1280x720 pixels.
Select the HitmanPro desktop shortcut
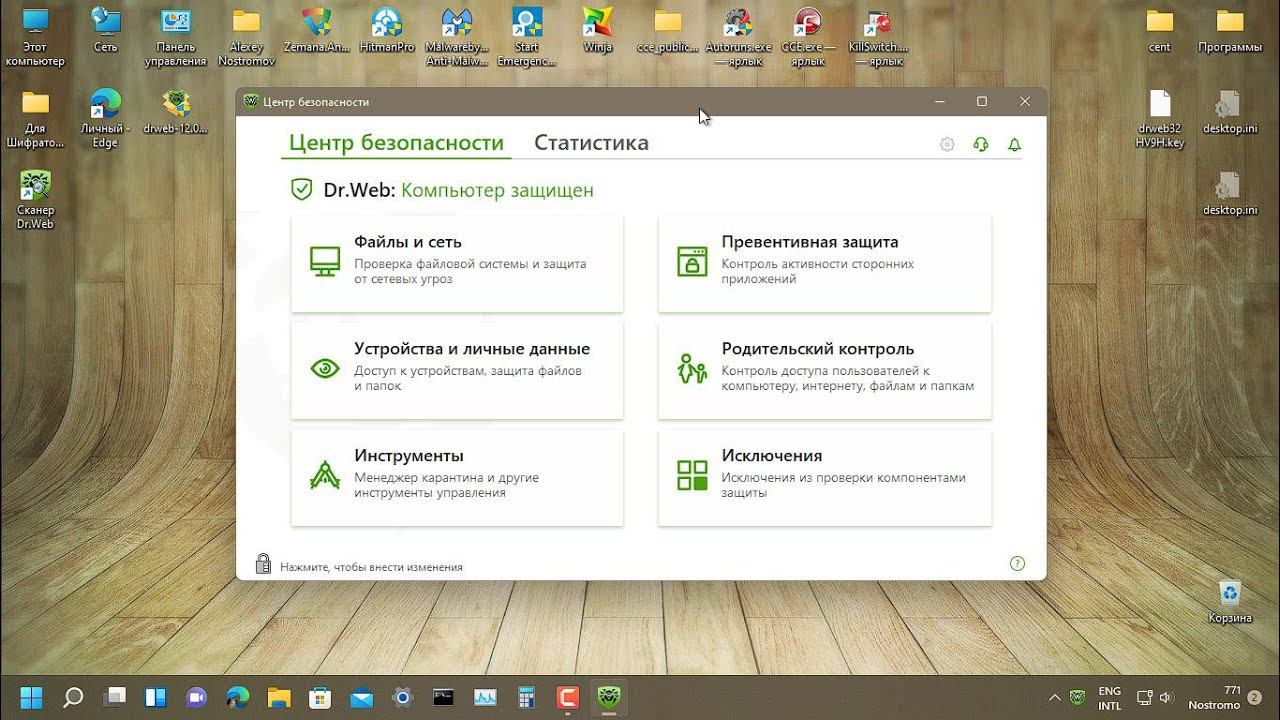click(x=387, y=30)
